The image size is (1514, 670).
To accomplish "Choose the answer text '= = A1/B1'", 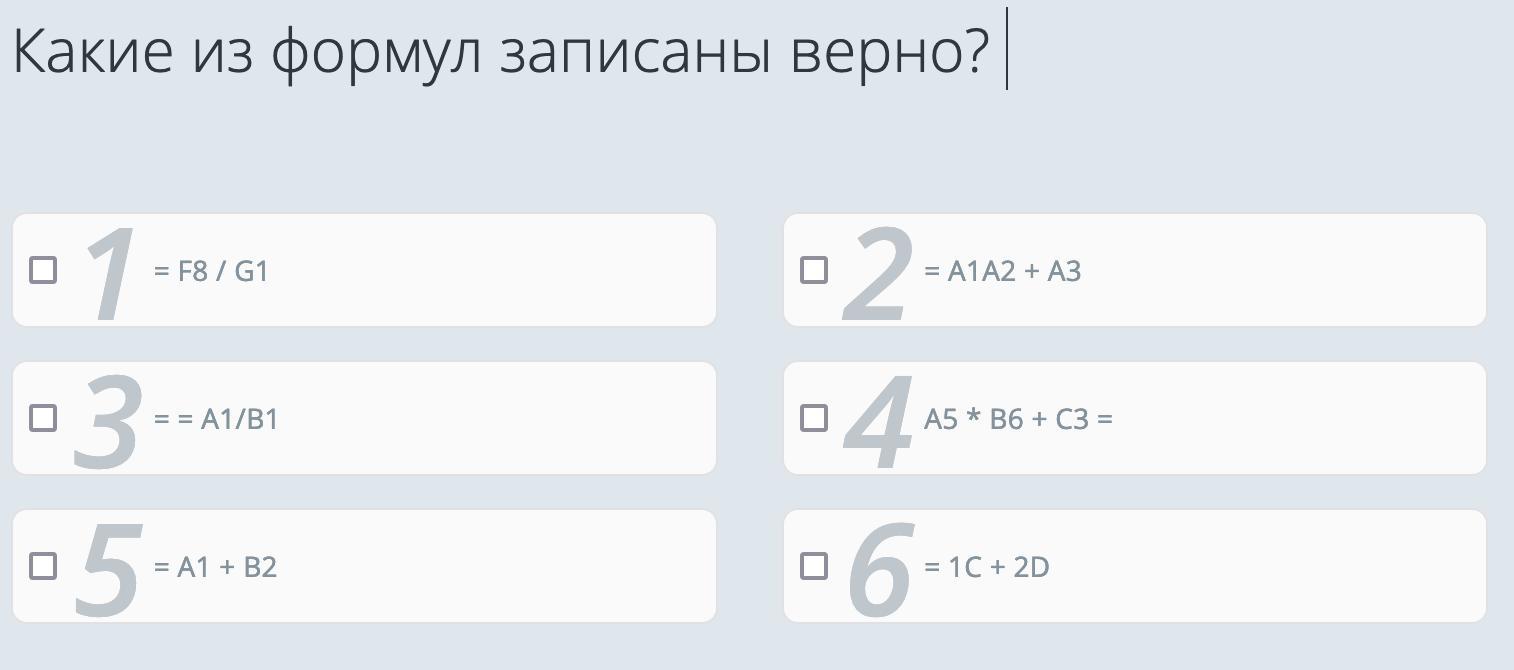I will pos(216,419).
